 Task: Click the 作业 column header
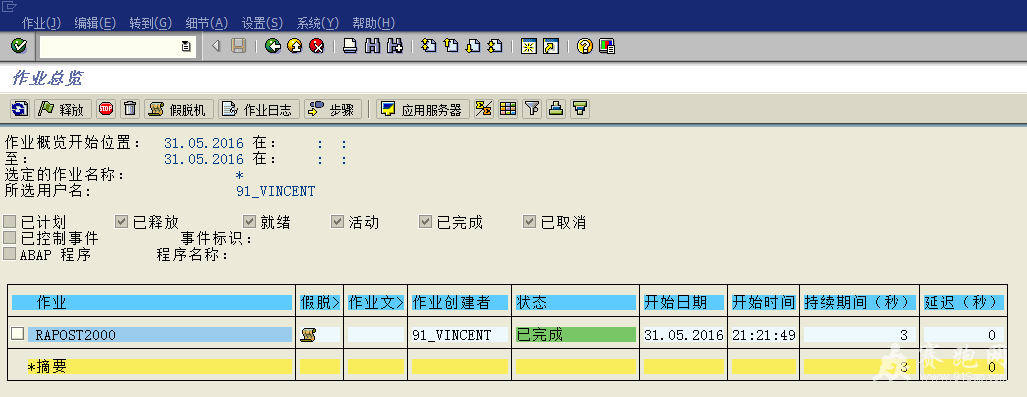pos(152,303)
